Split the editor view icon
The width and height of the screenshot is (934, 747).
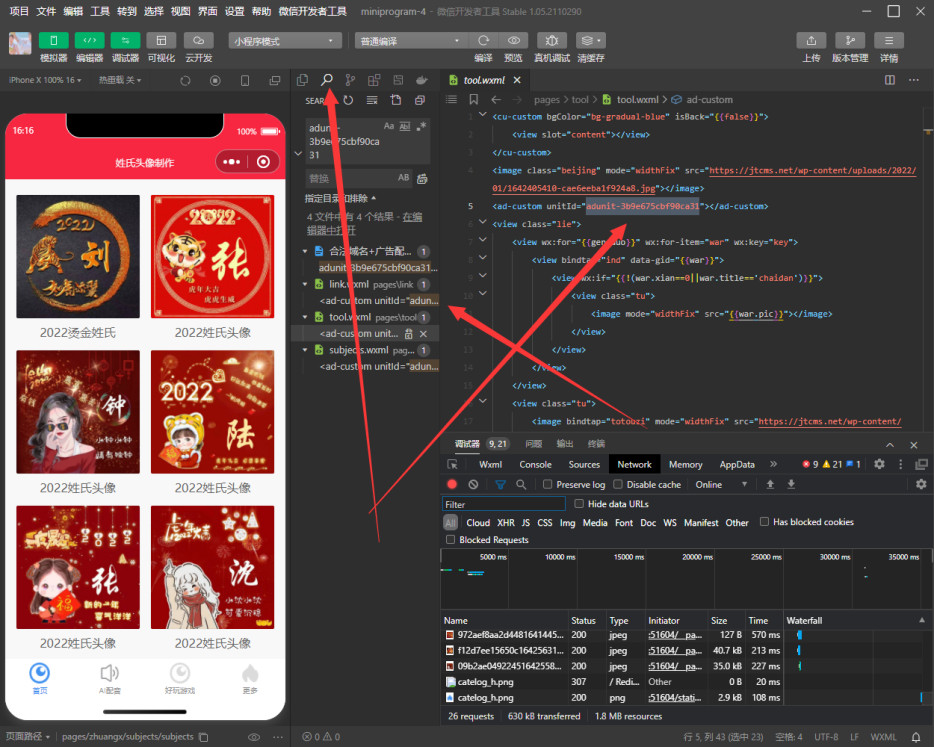[890, 80]
